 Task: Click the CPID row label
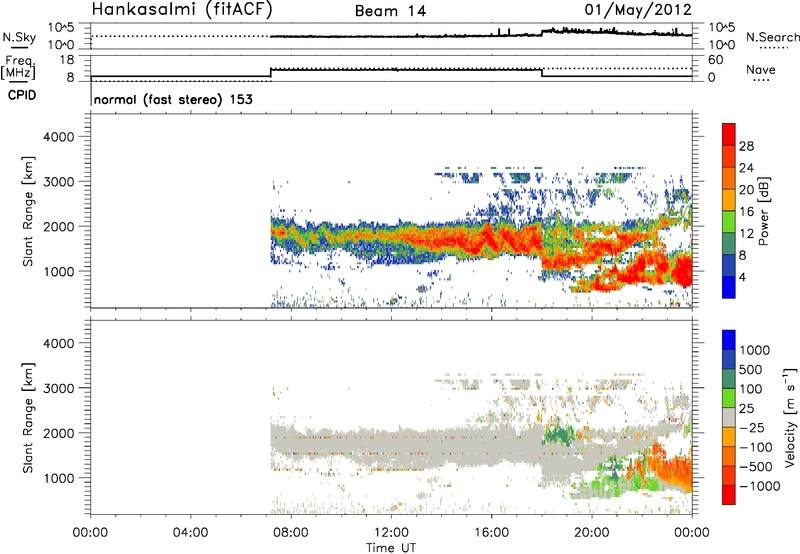pyautogui.click(x=22, y=95)
